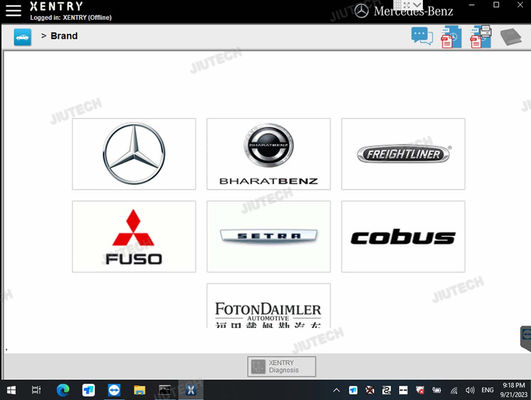The width and height of the screenshot is (531, 400).
Task: Open the network status tray icon
Action: [454, 391]
